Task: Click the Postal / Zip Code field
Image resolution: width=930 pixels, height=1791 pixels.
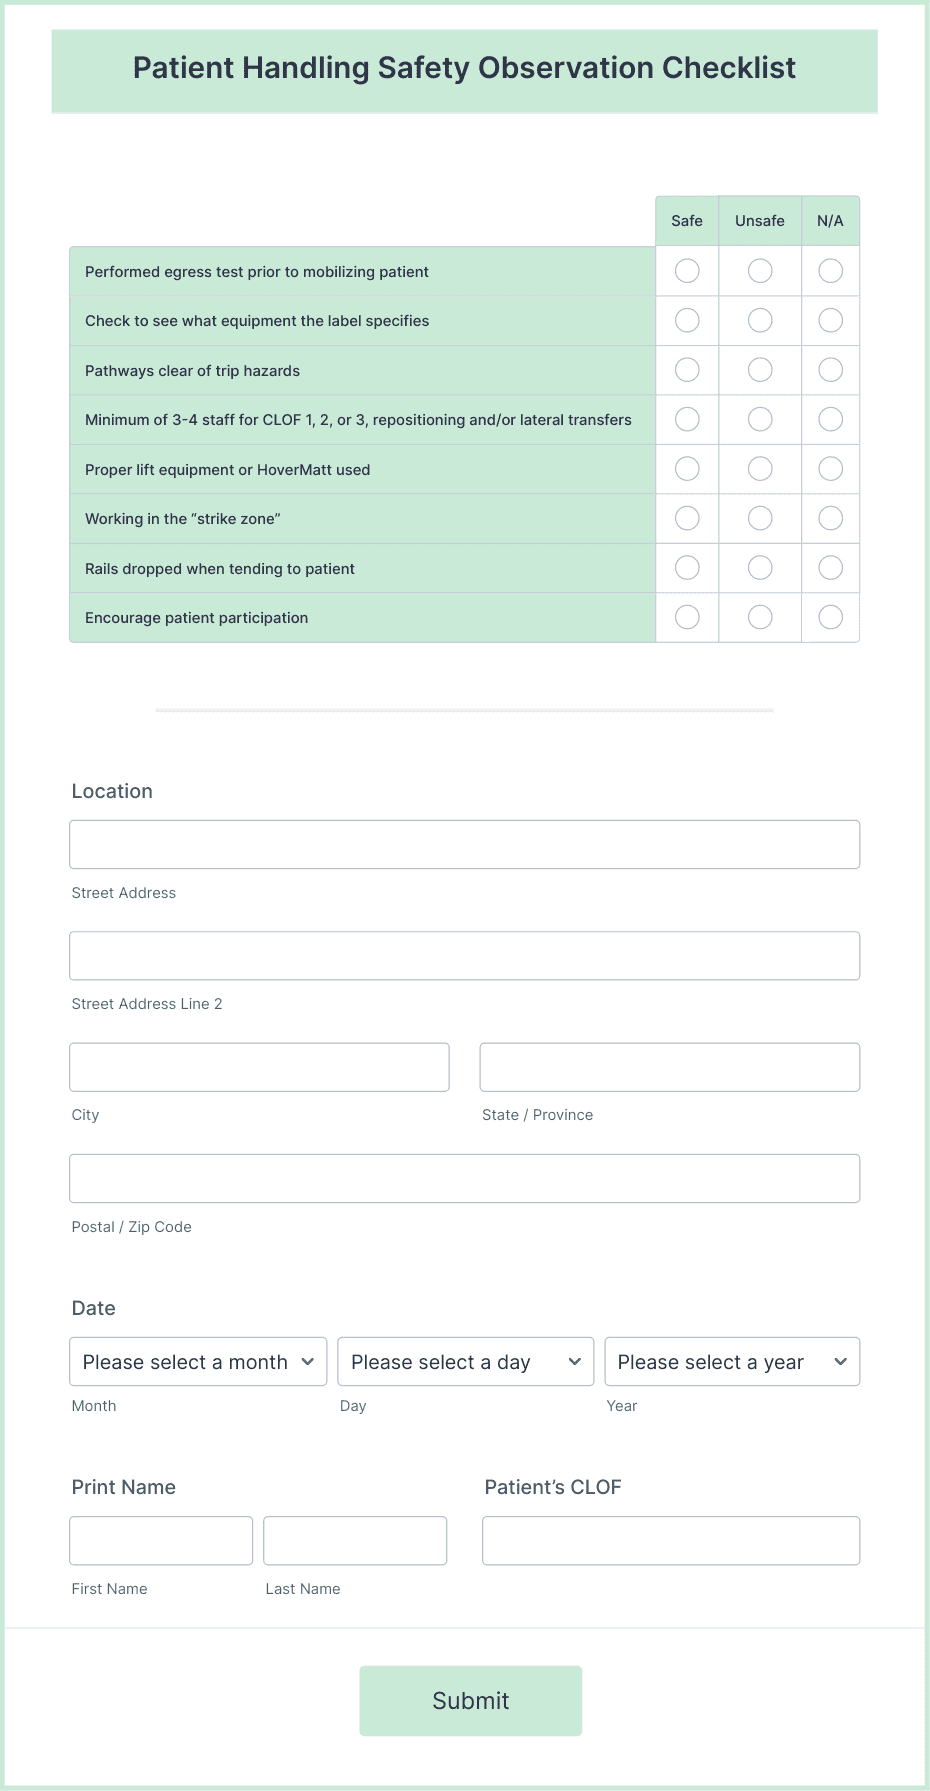Action: click(x=464, y=1177)
